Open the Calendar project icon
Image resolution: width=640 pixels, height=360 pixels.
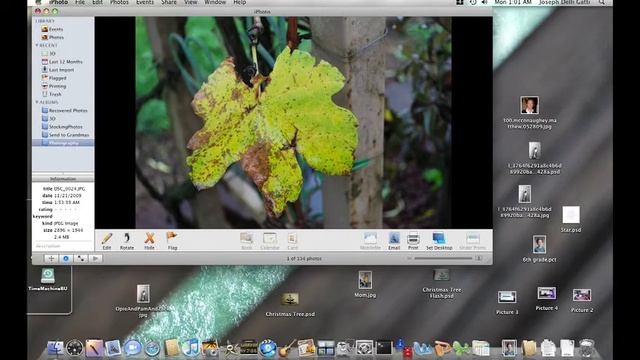[x=270, y=241]
